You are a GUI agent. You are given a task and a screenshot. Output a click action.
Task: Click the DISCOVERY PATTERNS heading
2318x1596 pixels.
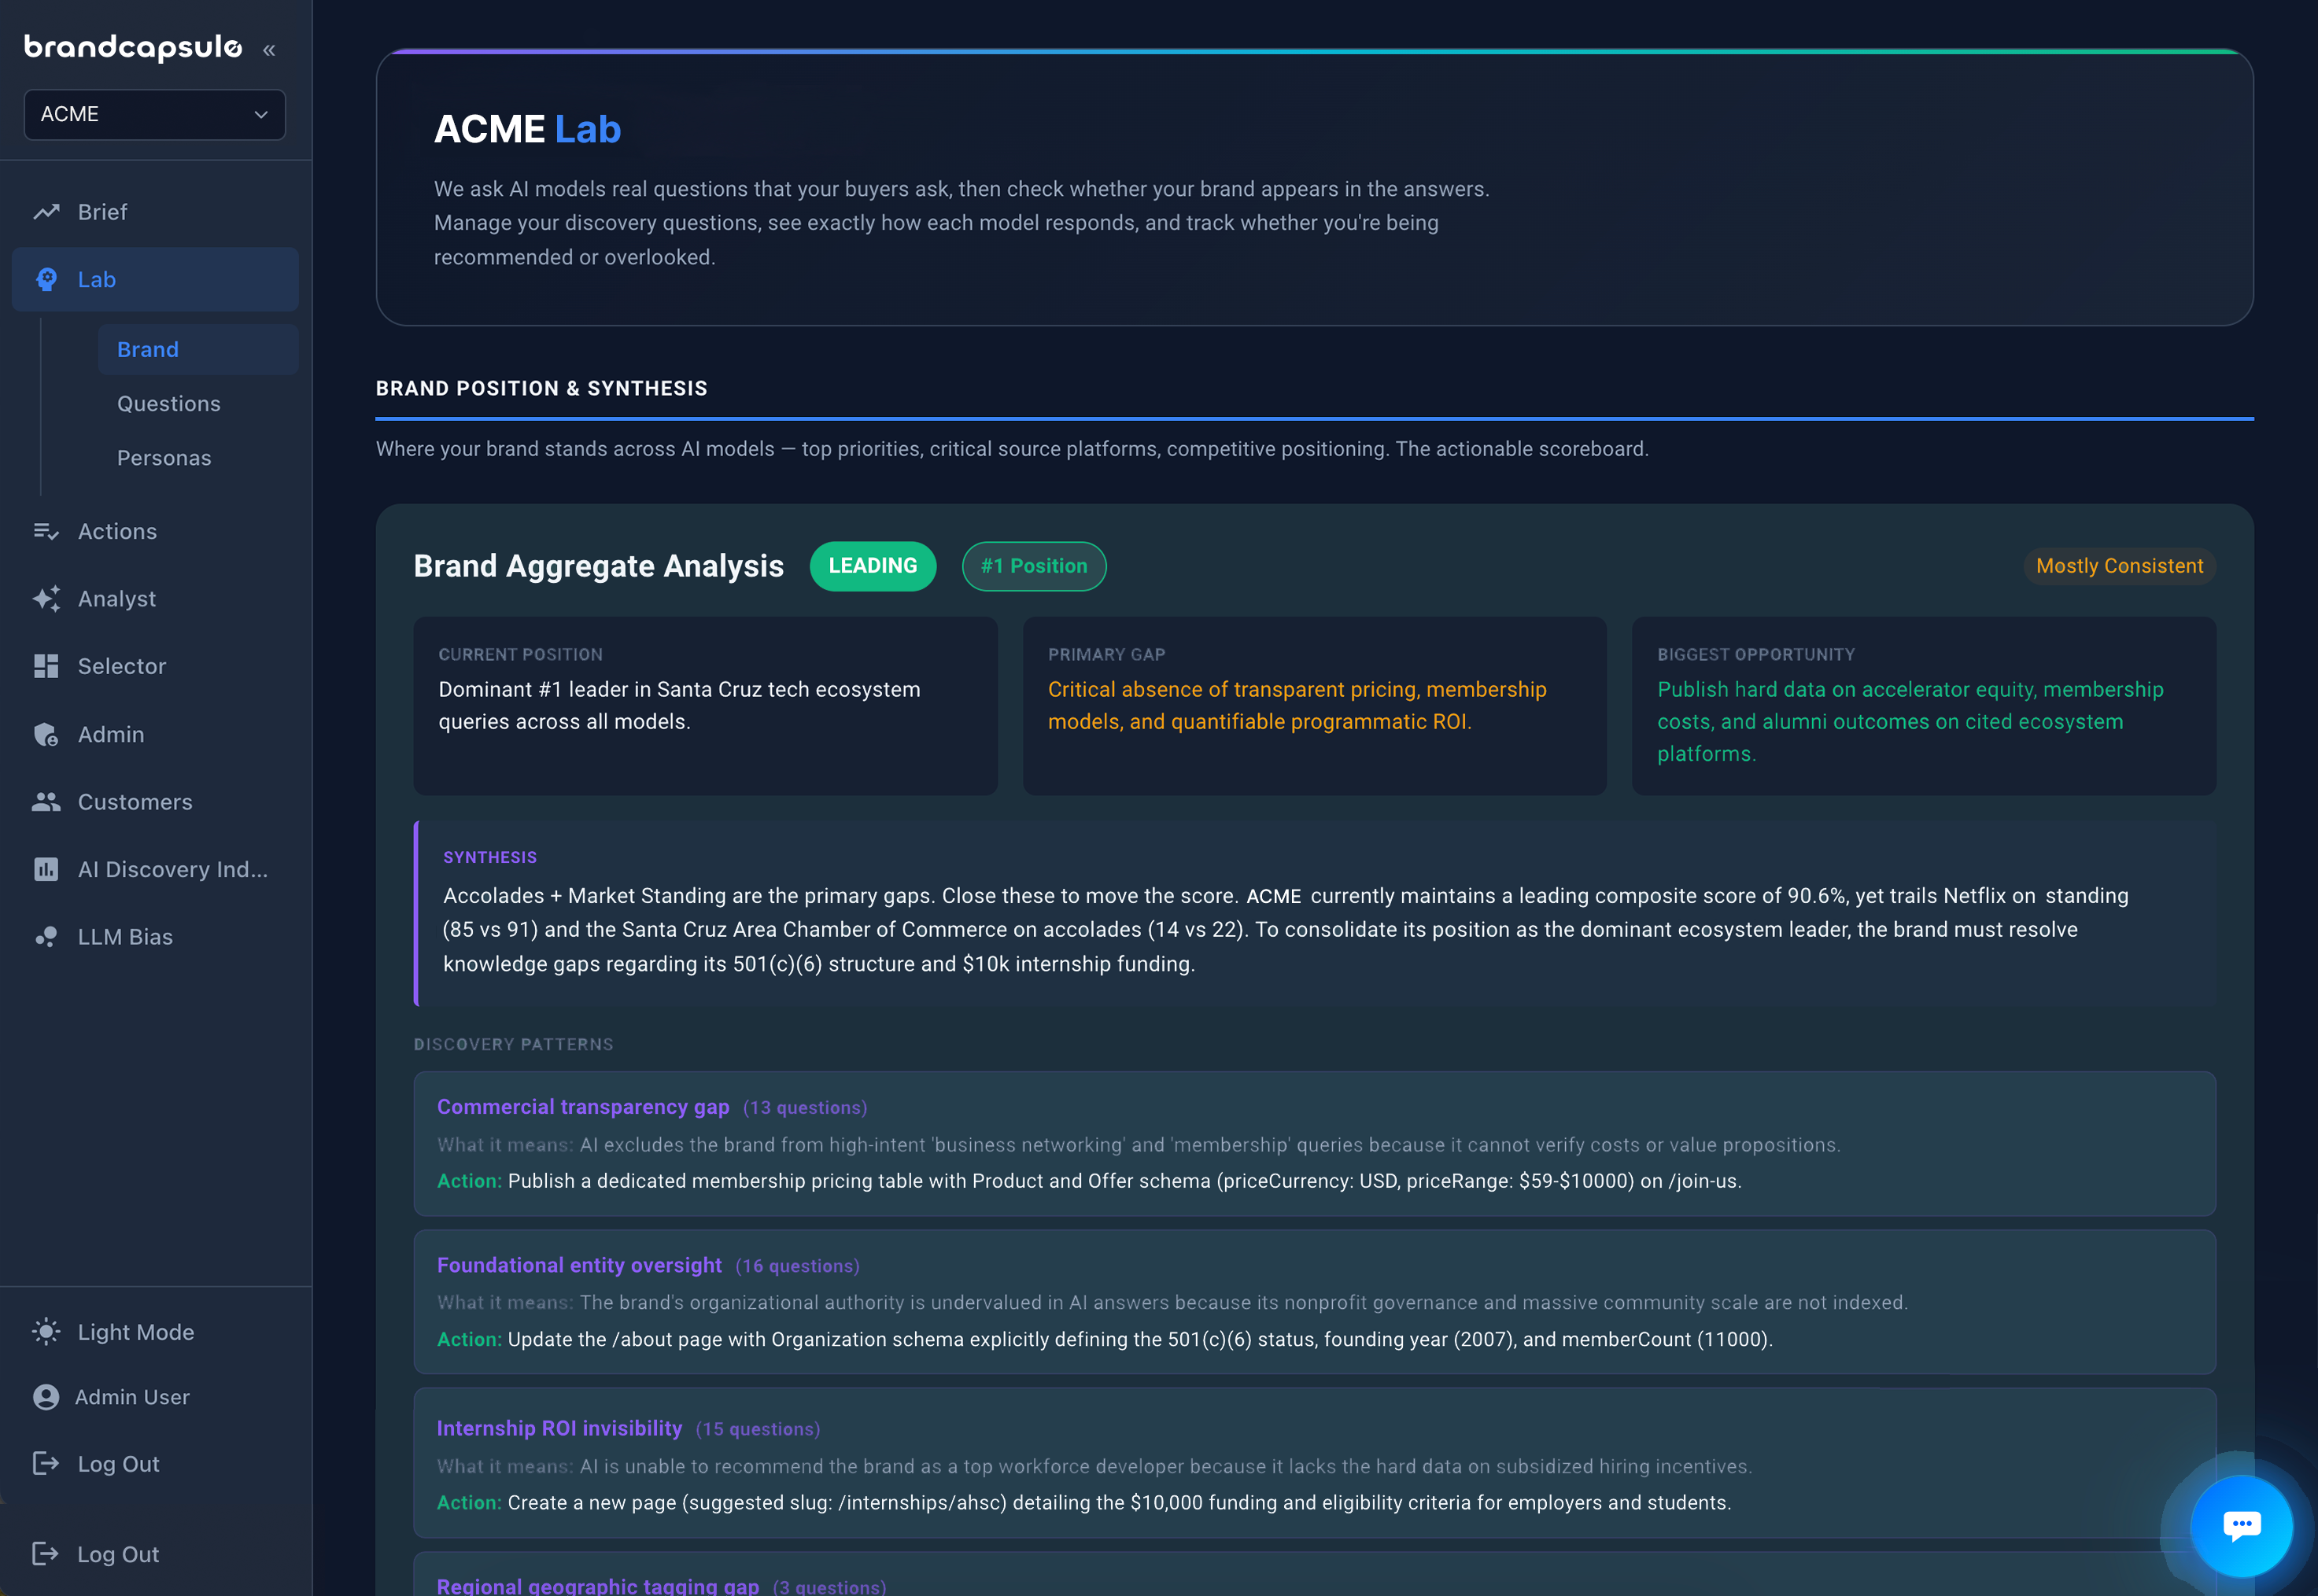point(514,1044)
